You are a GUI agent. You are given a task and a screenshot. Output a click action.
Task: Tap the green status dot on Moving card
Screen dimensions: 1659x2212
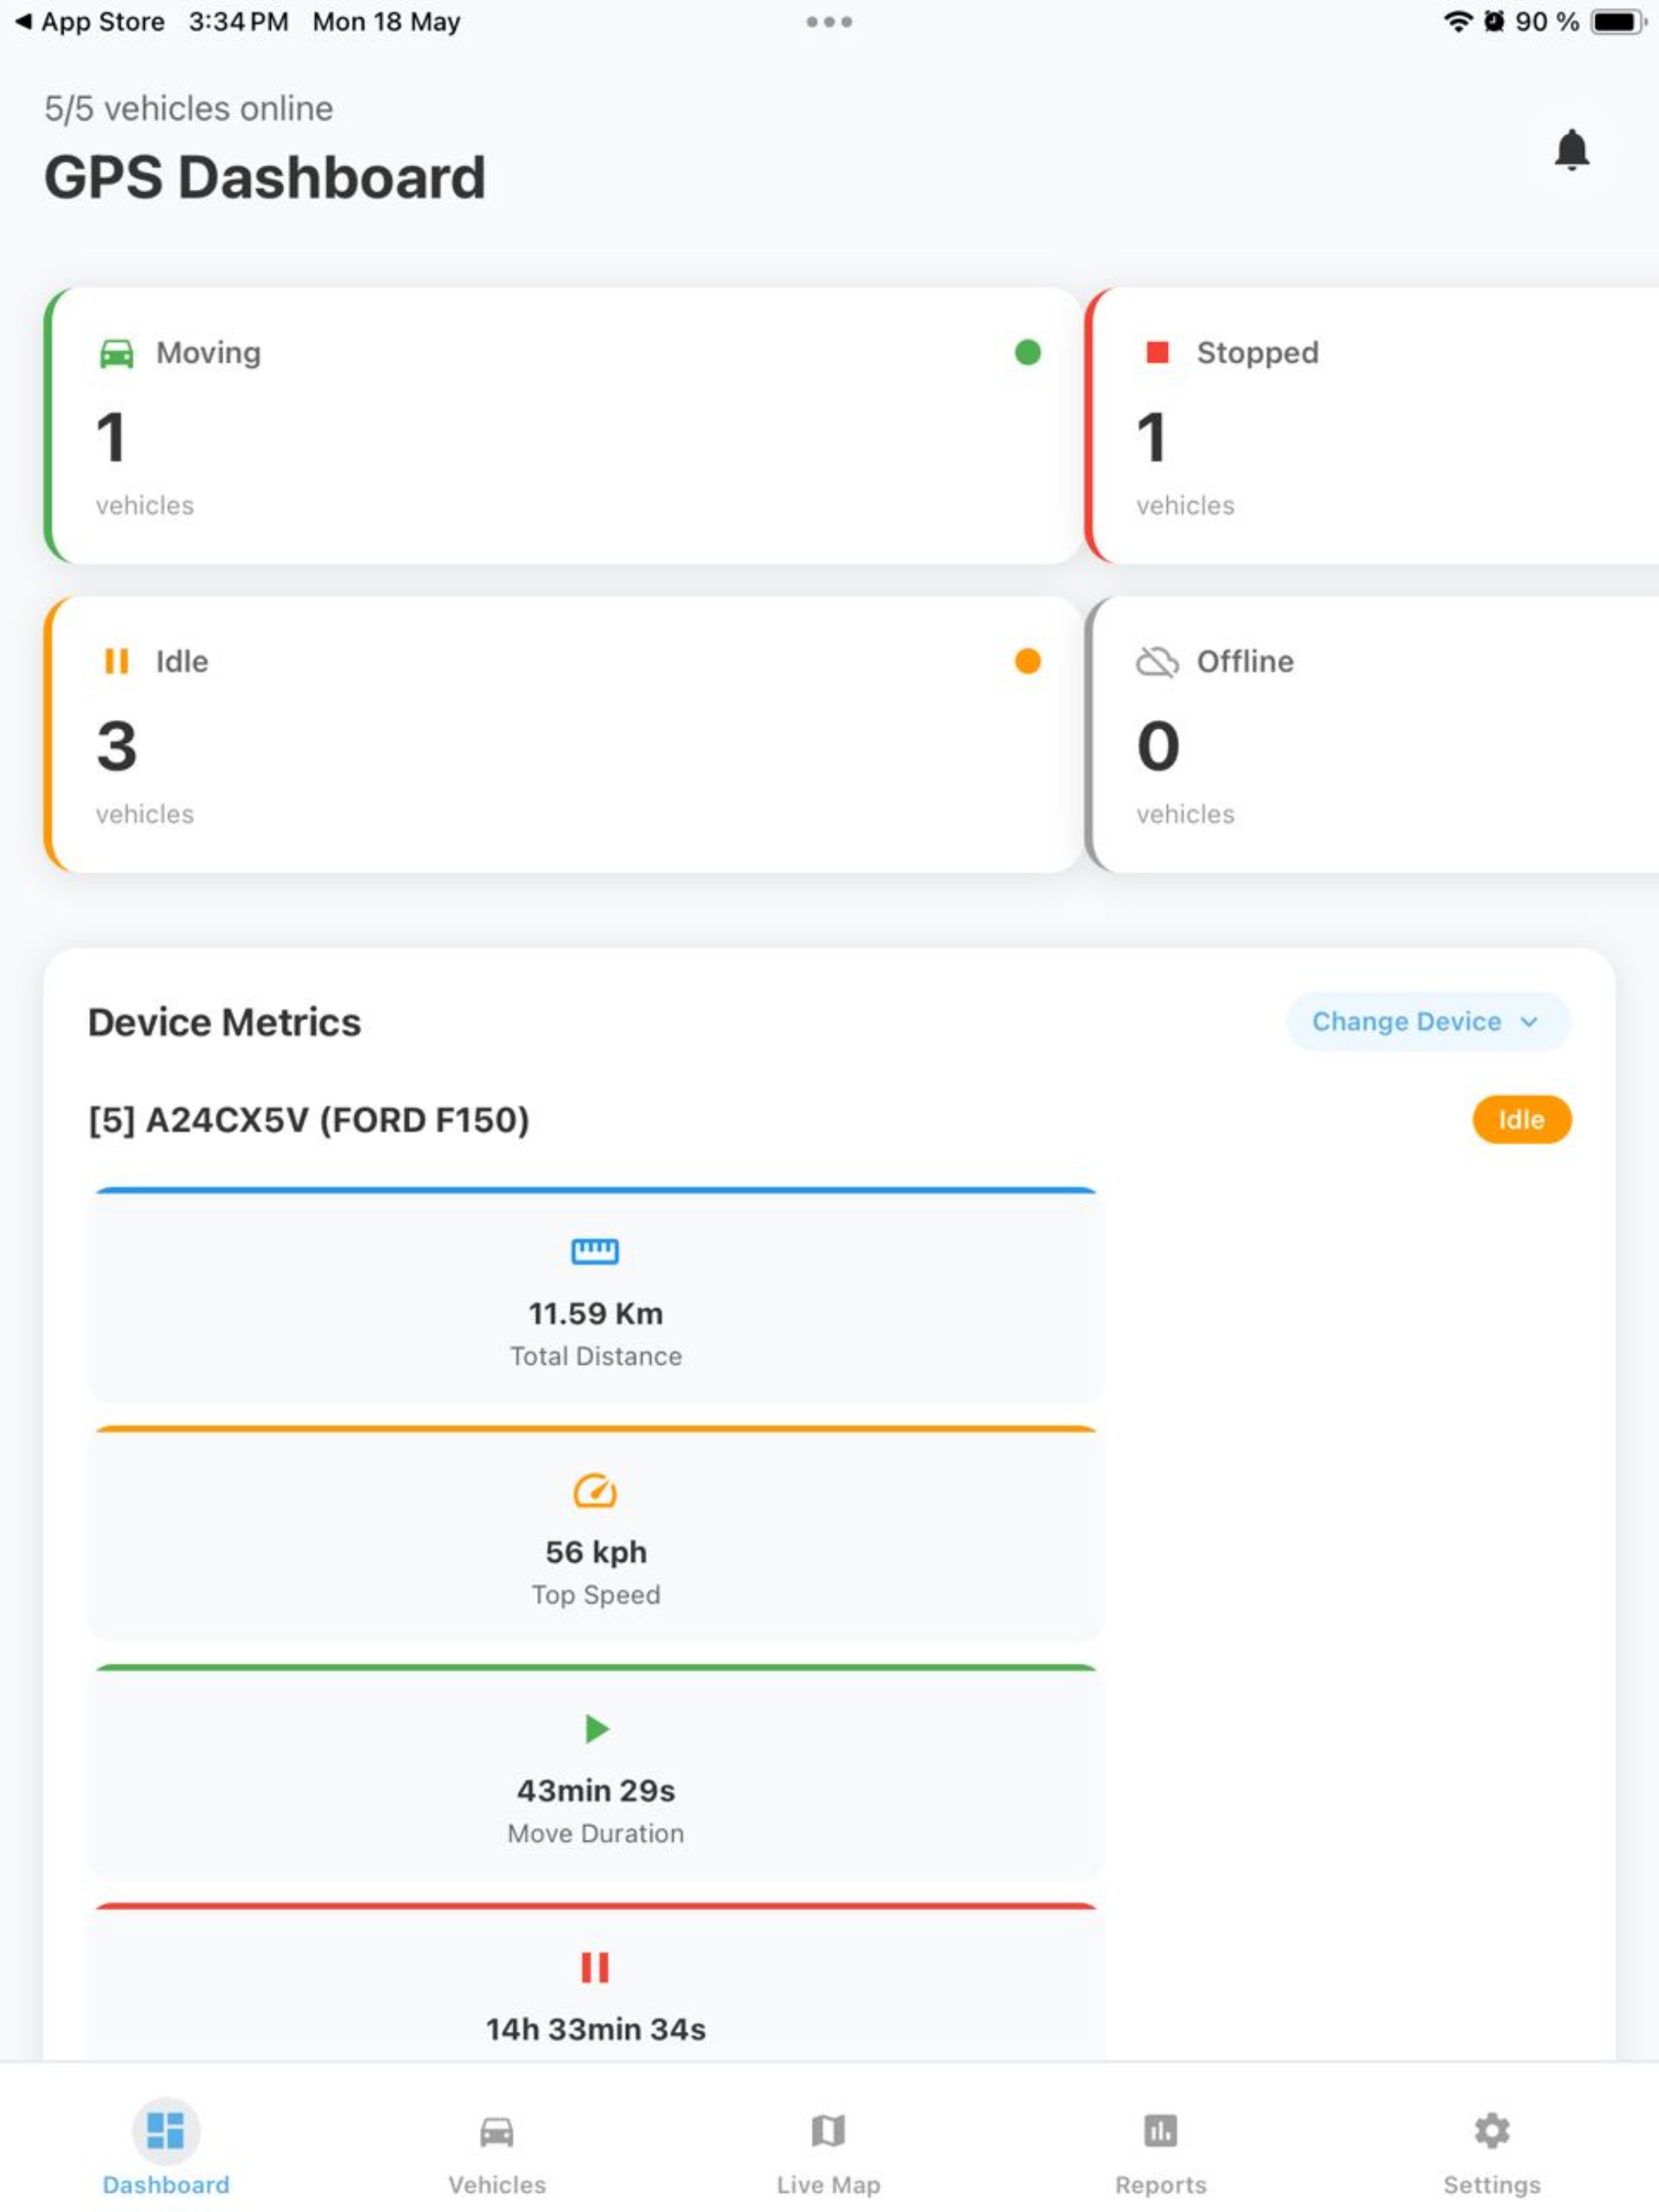click(x=1027, y=352)
